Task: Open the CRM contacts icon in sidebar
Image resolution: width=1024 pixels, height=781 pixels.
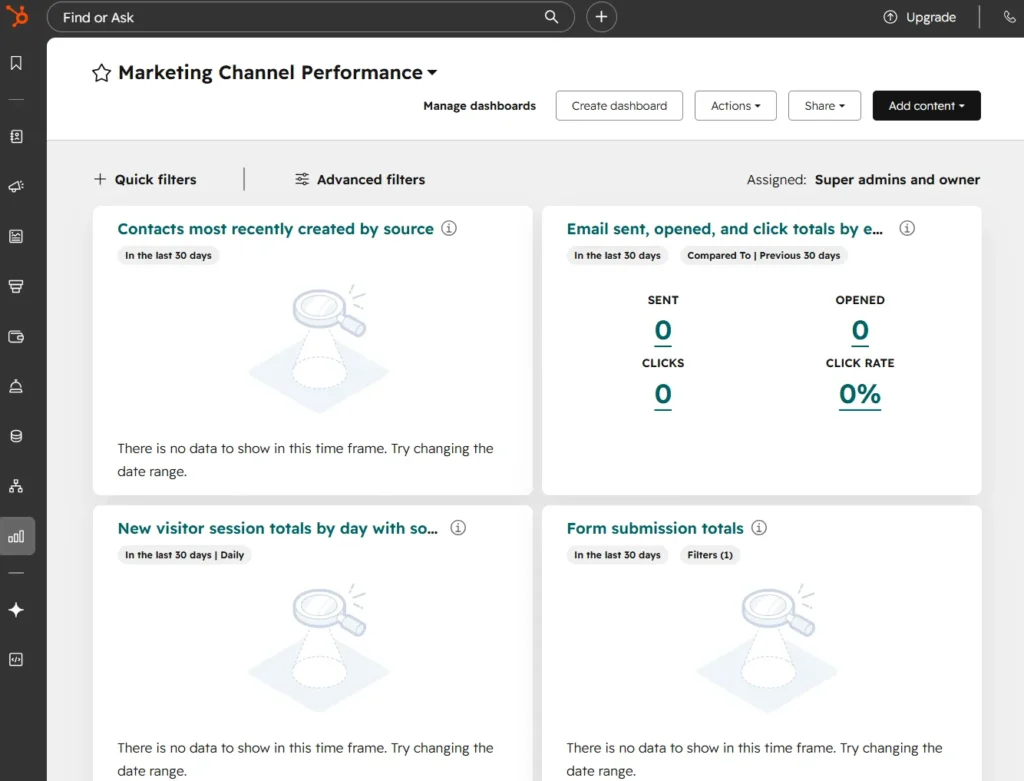Action: (x=16, y=136)
